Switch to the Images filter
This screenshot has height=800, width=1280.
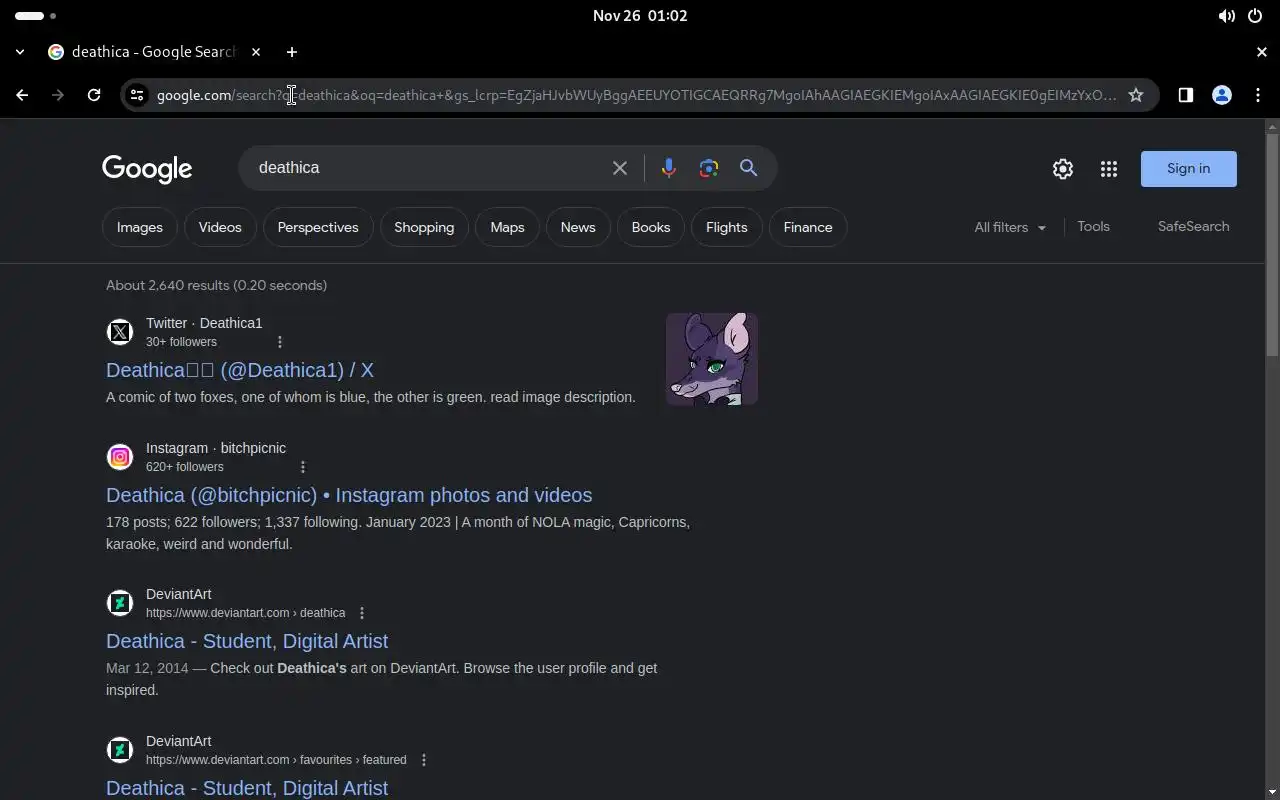[140, 227]
